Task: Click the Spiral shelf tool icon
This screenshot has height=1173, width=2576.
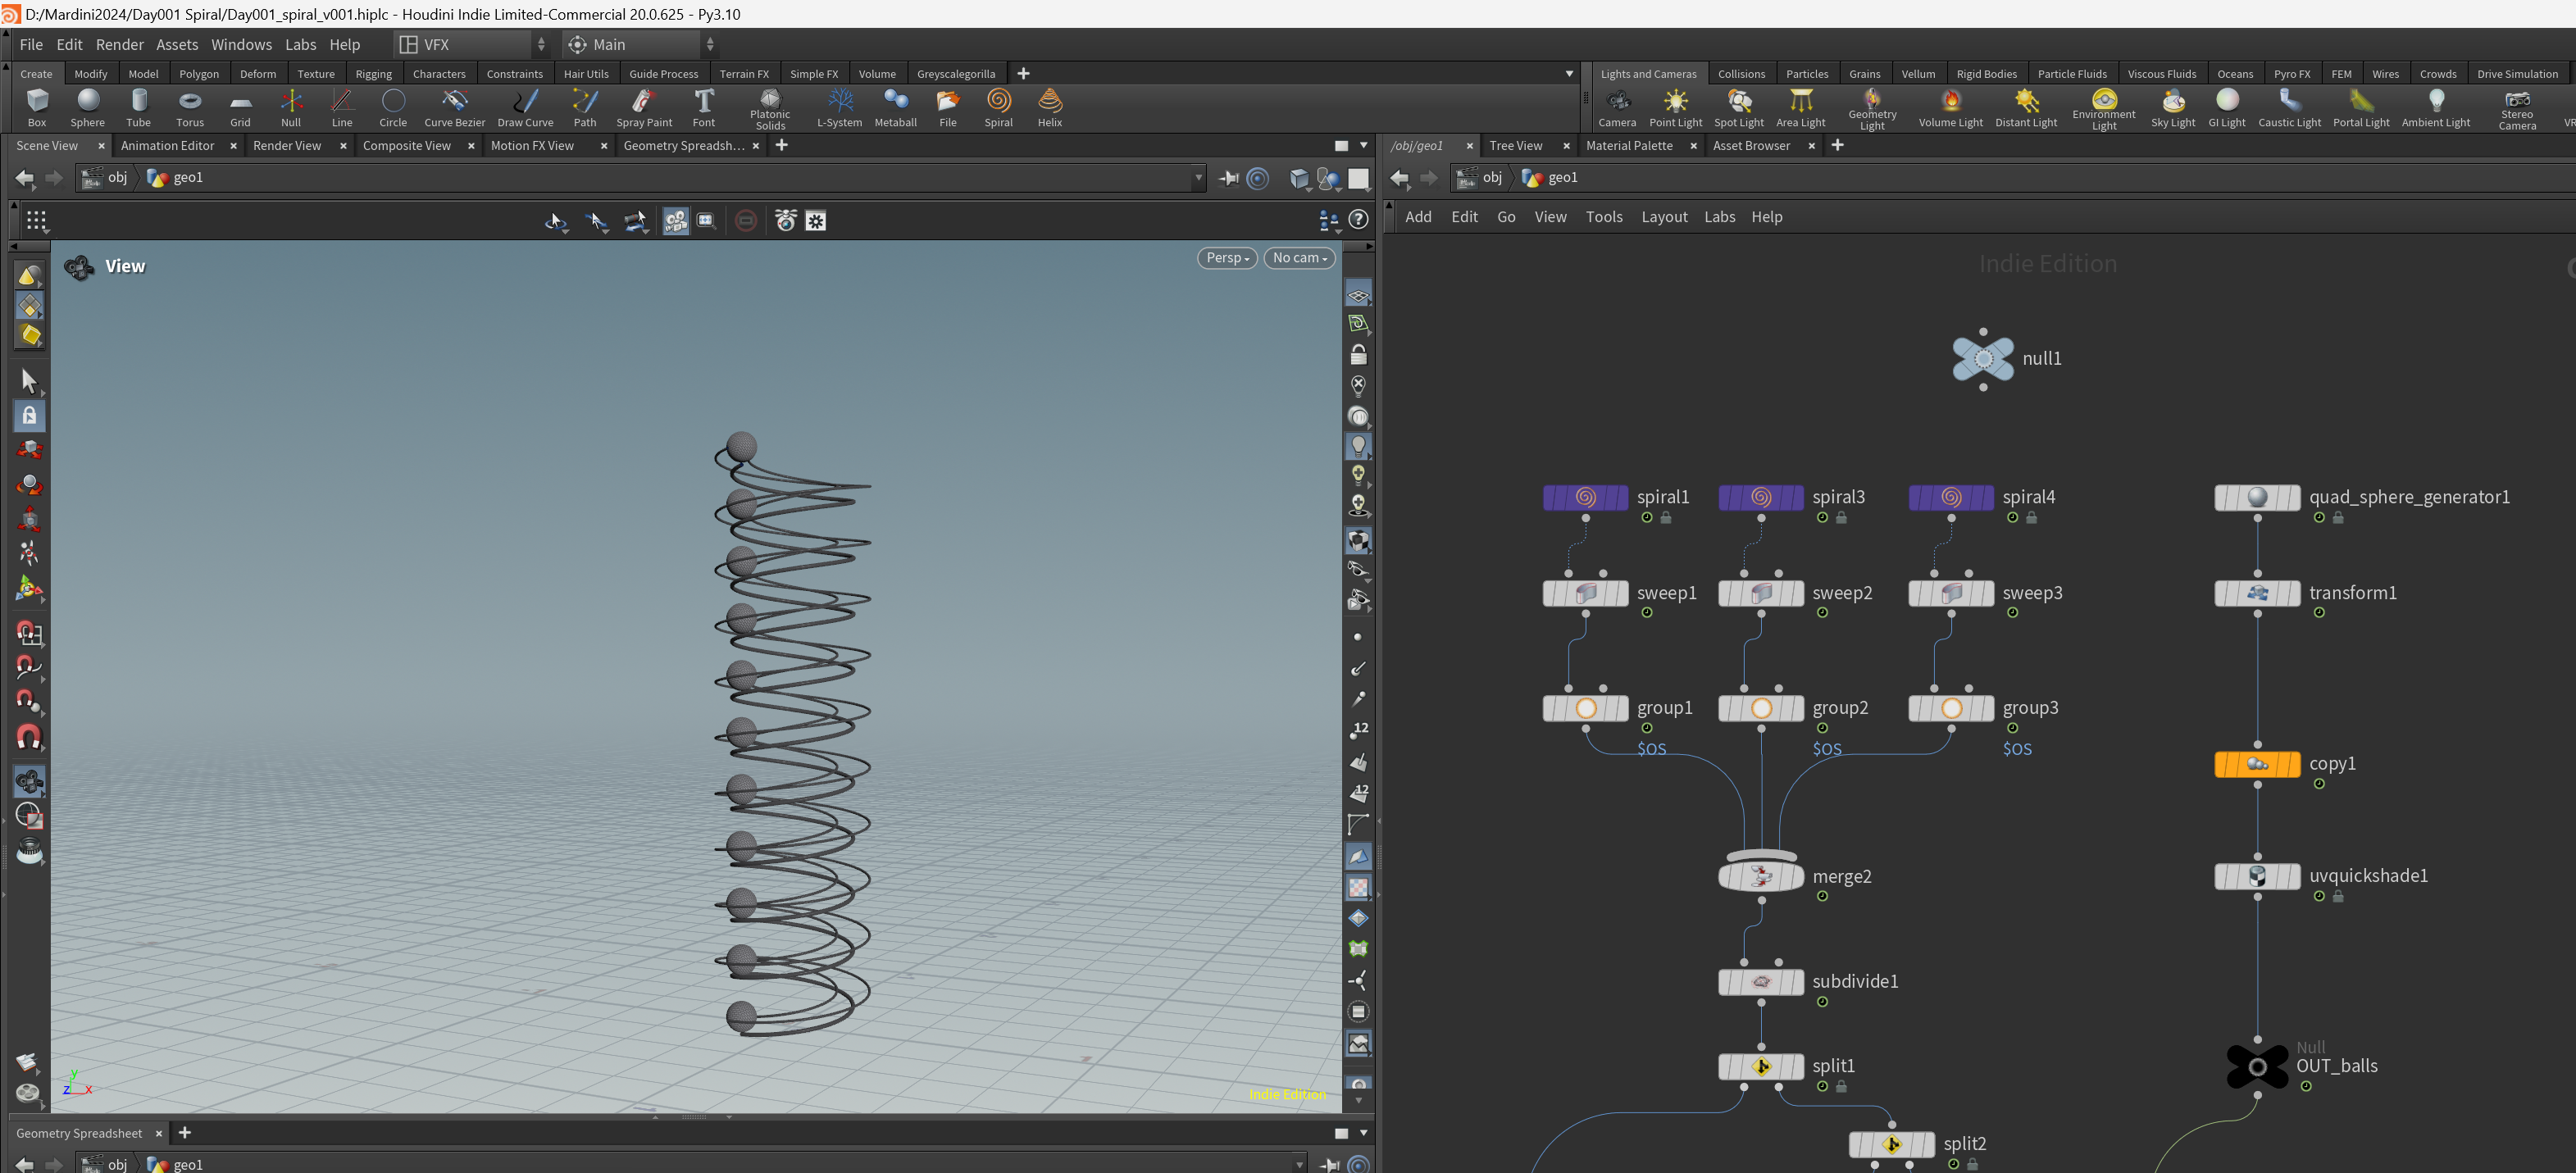Action: pyautogui.click(x=998, y=100)
